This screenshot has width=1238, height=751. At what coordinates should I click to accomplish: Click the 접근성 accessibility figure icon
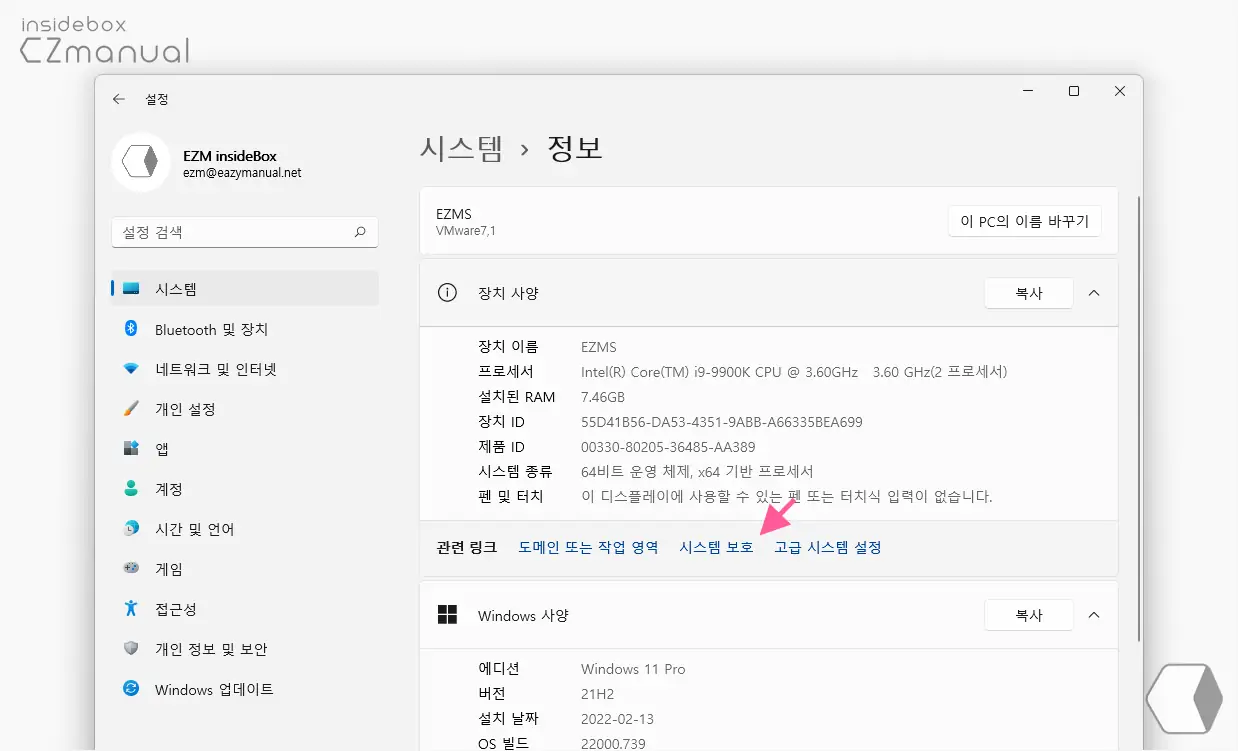click(x=131, y=609)
